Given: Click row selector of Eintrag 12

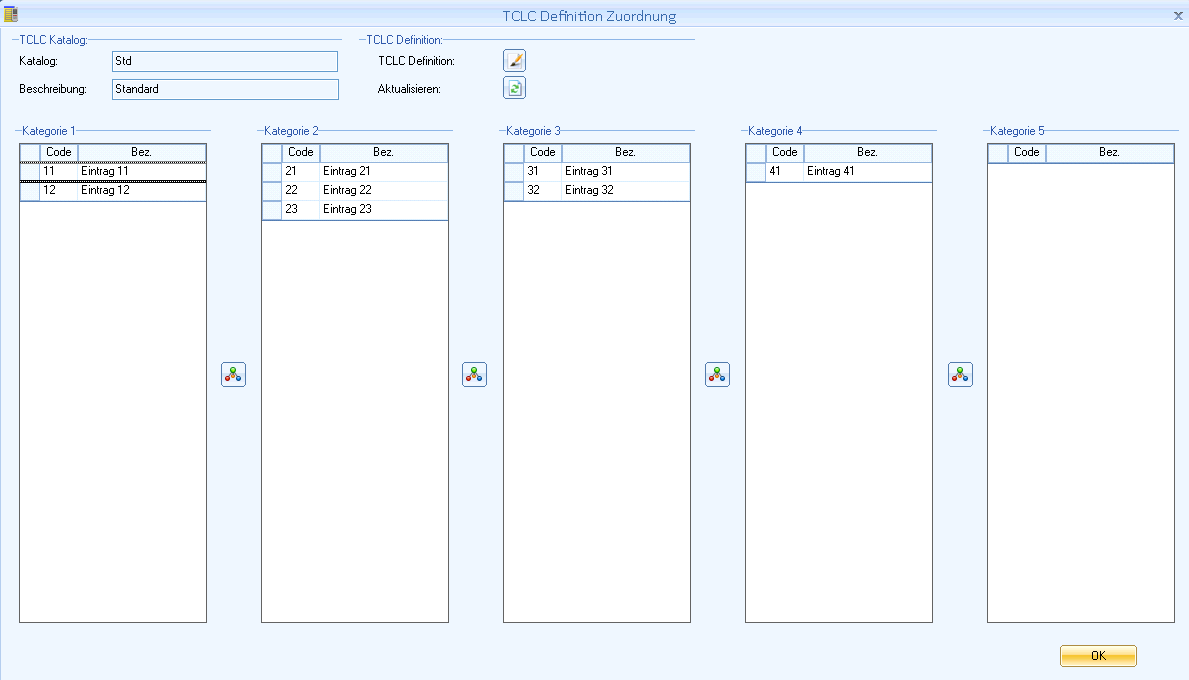Looking at the screenshot, I should 30,190.
